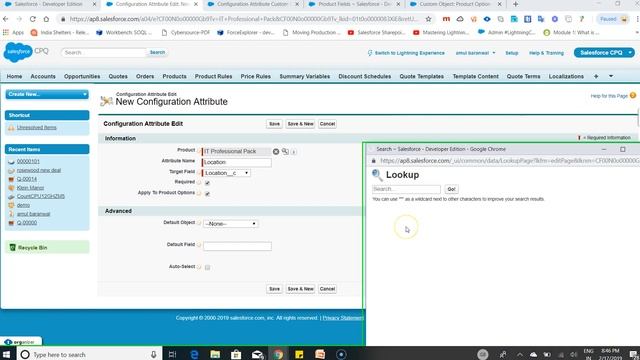The height and width of the screenshot is (360, 640).
Task: Open recent item Q-00014
Action: (x=27, y=179)
